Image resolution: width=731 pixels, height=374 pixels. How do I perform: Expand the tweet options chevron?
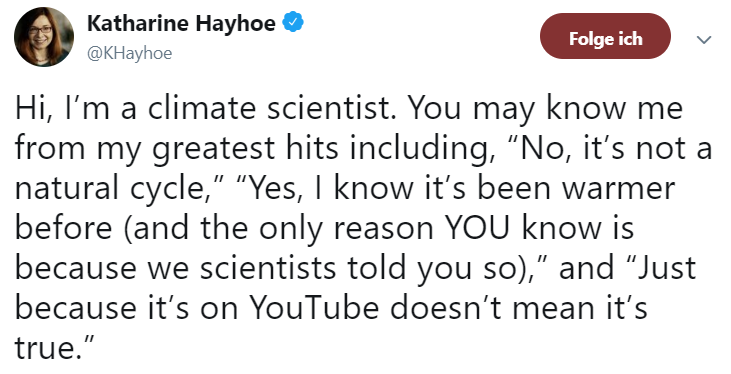(703, 40)
